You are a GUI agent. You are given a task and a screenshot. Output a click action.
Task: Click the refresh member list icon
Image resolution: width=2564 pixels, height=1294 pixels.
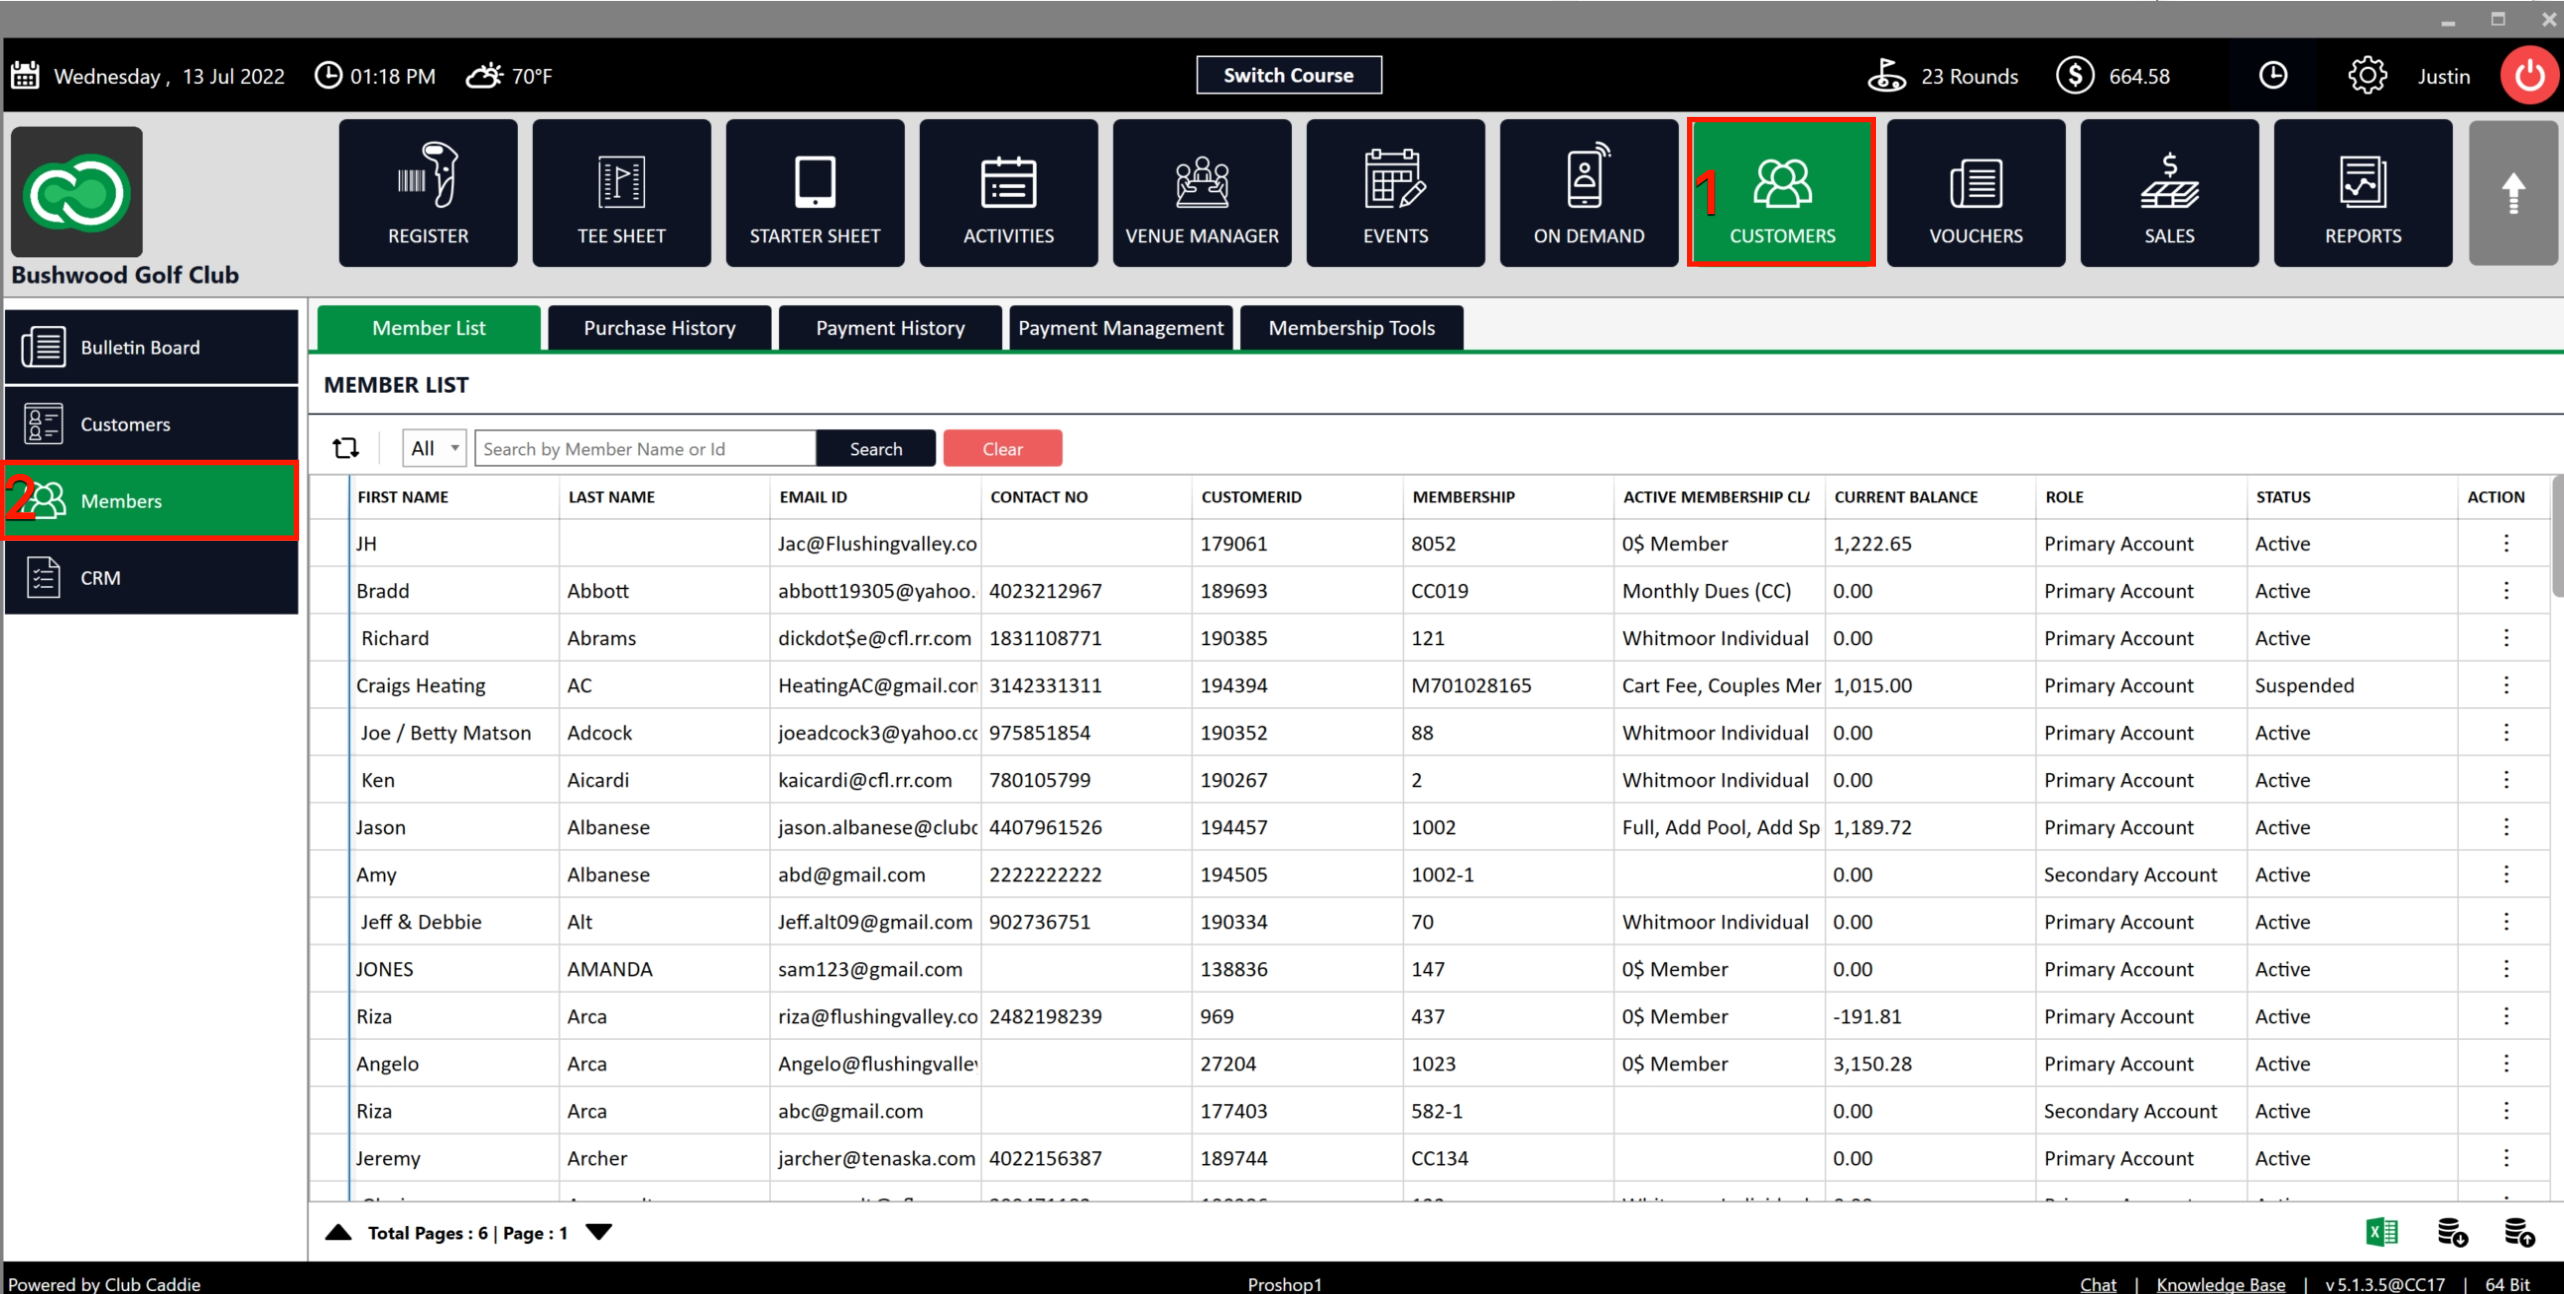pyautogui.click(x=346, y=448)
